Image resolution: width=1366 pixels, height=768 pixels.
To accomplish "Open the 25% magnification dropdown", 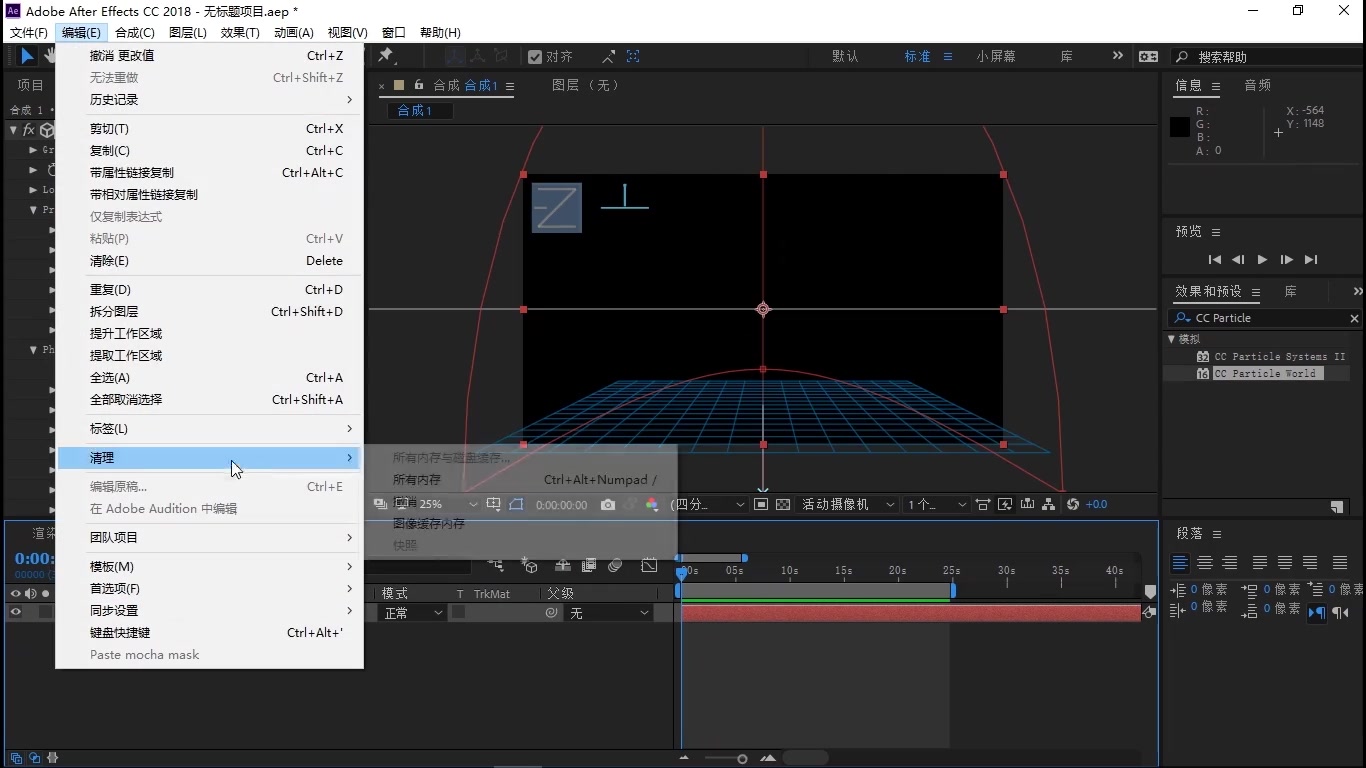I will [448, 505].
